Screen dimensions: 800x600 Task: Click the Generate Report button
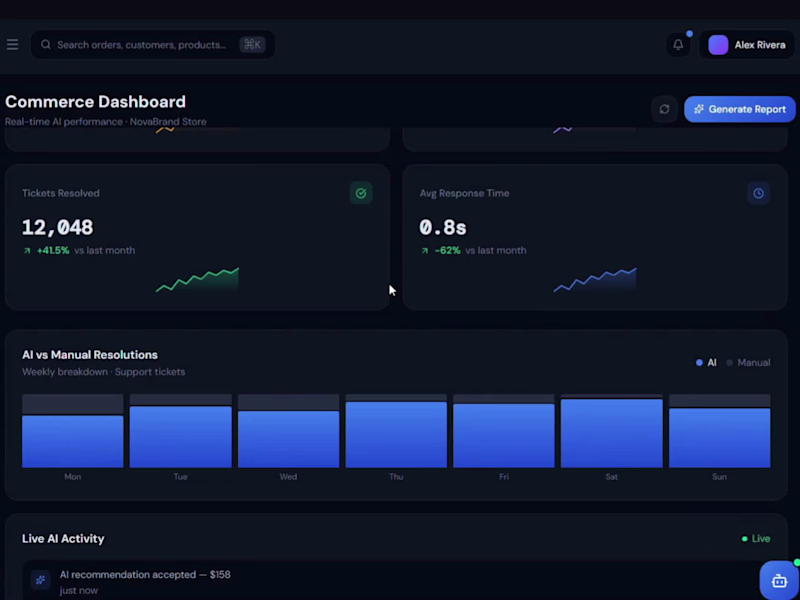click(739, 109)
